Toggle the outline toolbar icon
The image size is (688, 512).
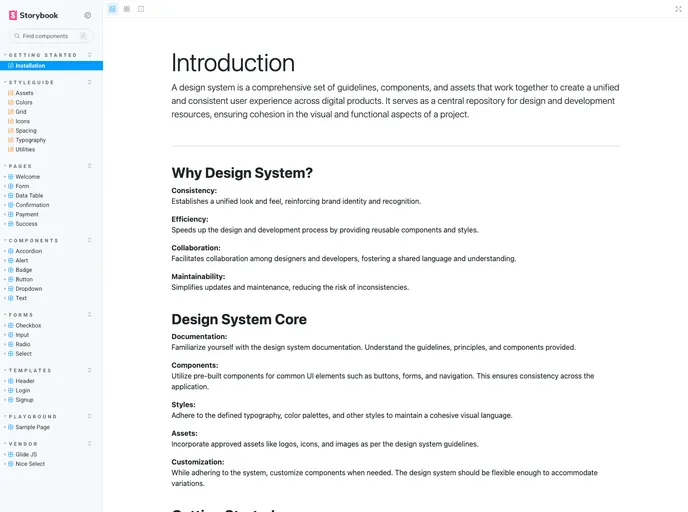pyautogui.click(x=141, y=9)
